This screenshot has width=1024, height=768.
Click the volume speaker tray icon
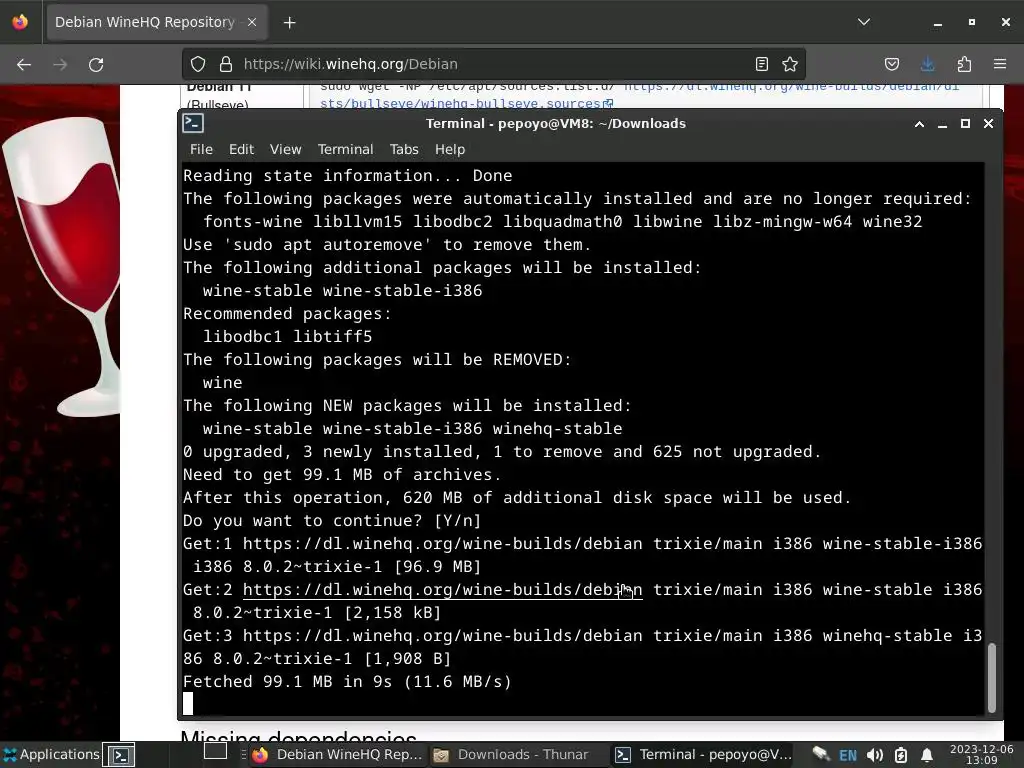click(875, 756)
